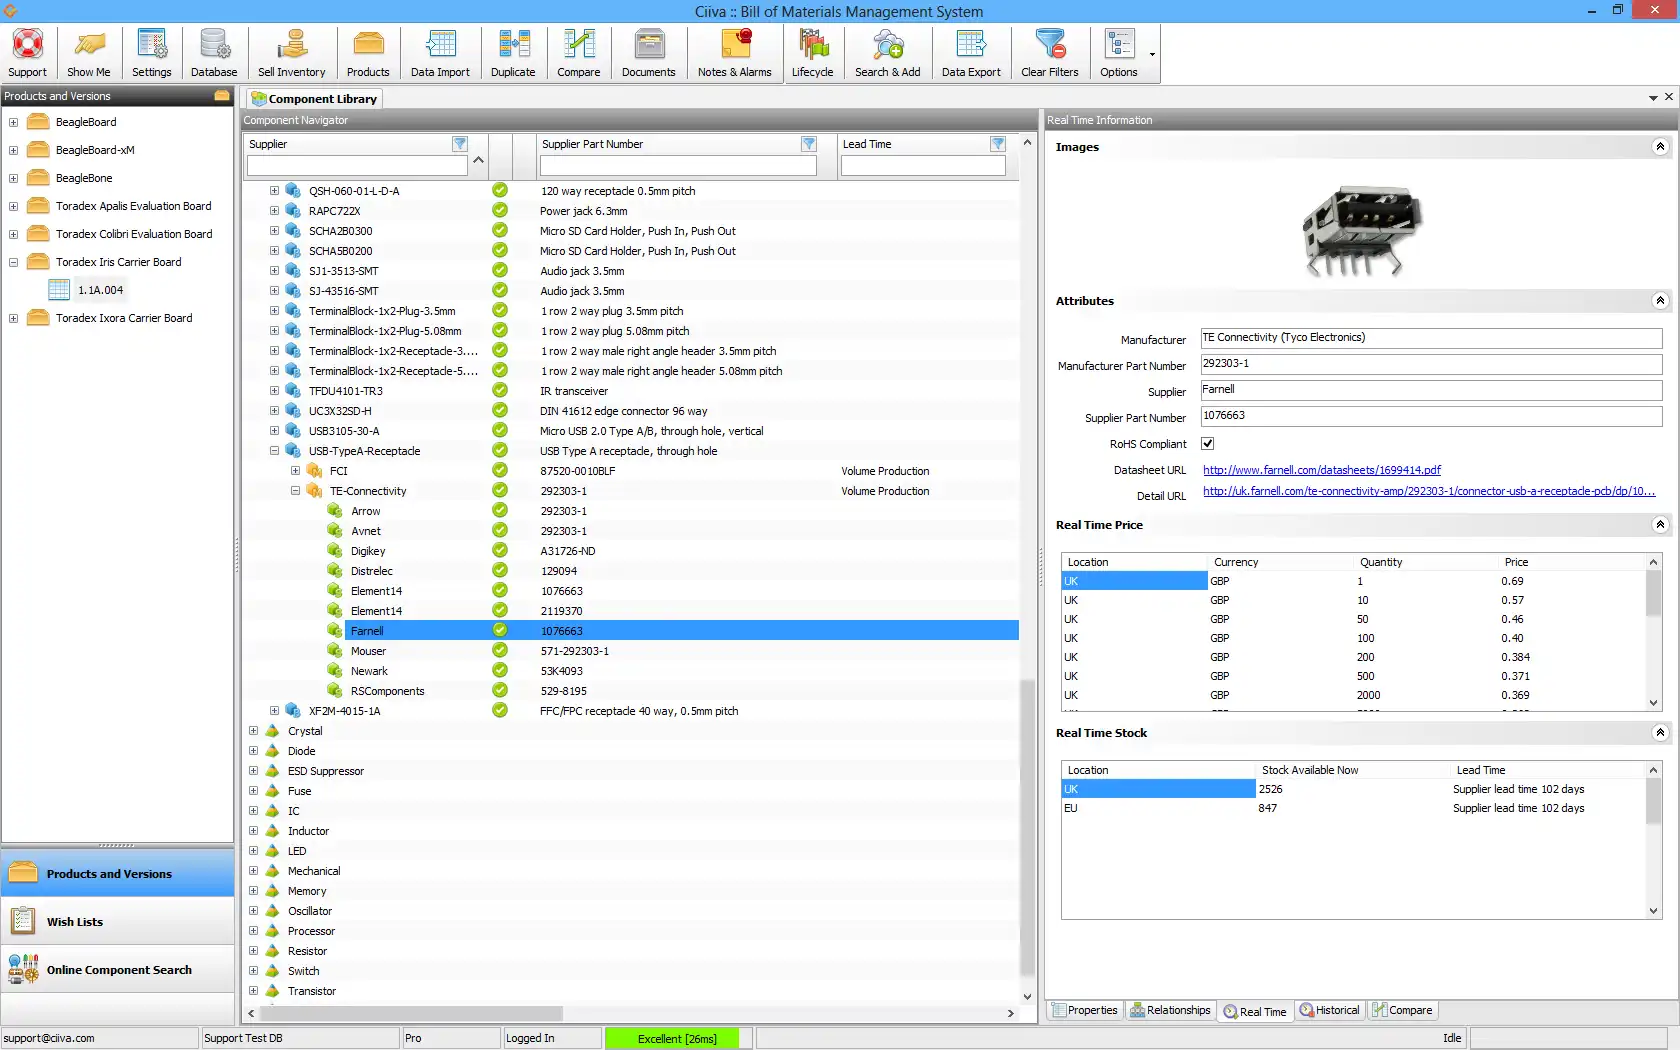This screenshot has height=1050, width=1680.
Task: Open Notes & Alarms
Action: 734,53
